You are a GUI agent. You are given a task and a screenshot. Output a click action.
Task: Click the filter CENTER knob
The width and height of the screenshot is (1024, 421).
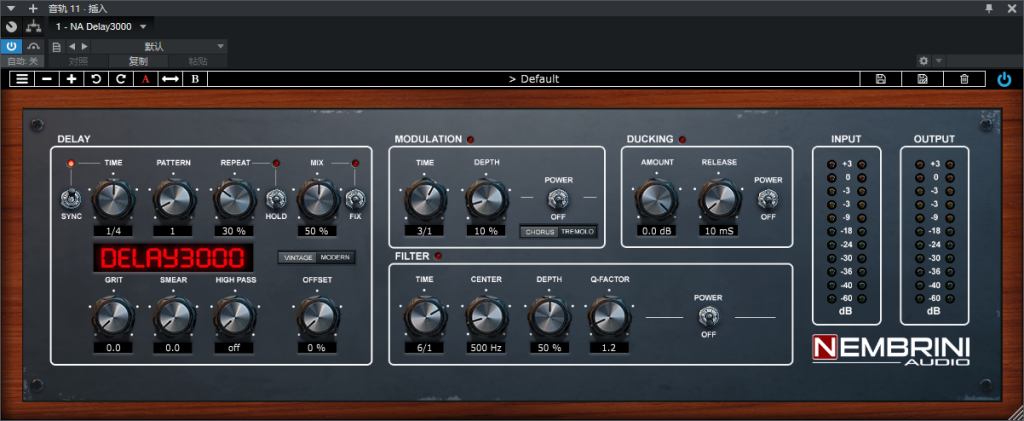pyautogui.click(x=486, y=317)
